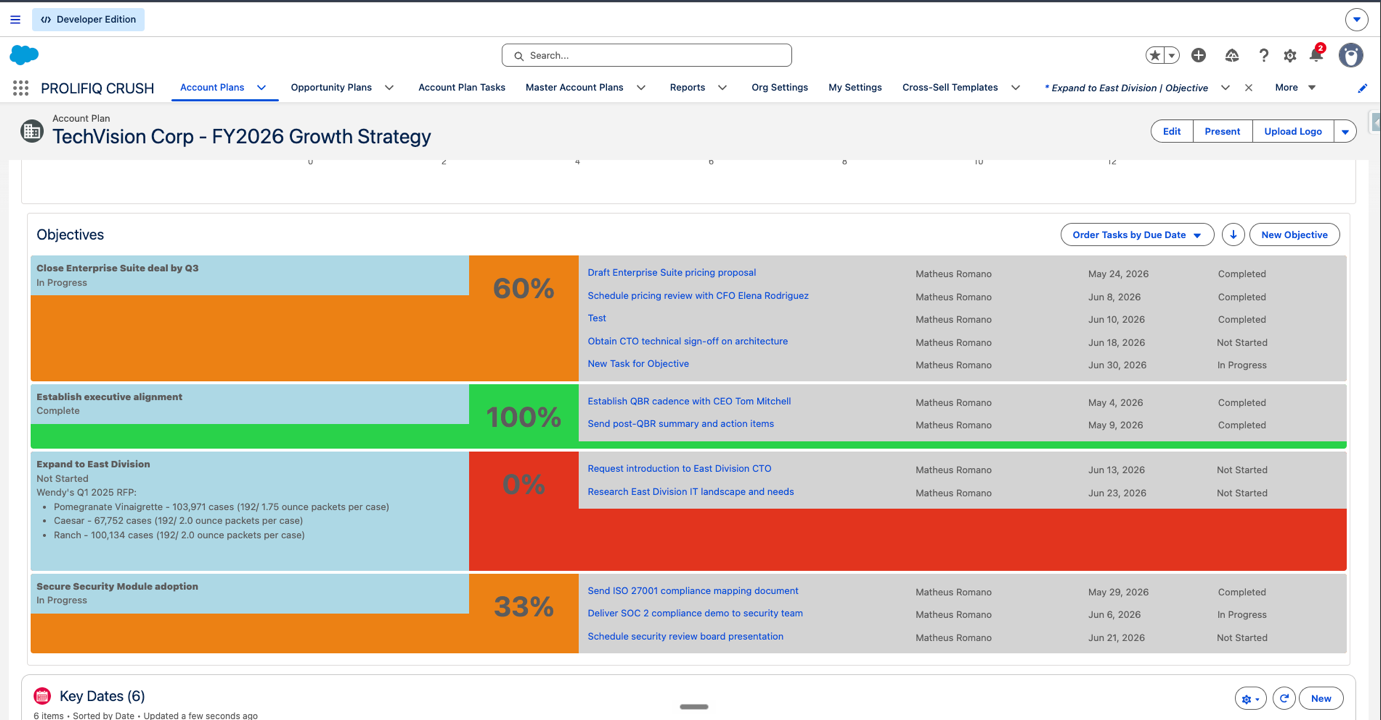Open Schedule pricing review with CFO task
Image resolution: width=1381 pixels, height=720 pixels.
(x=698, y=296)
